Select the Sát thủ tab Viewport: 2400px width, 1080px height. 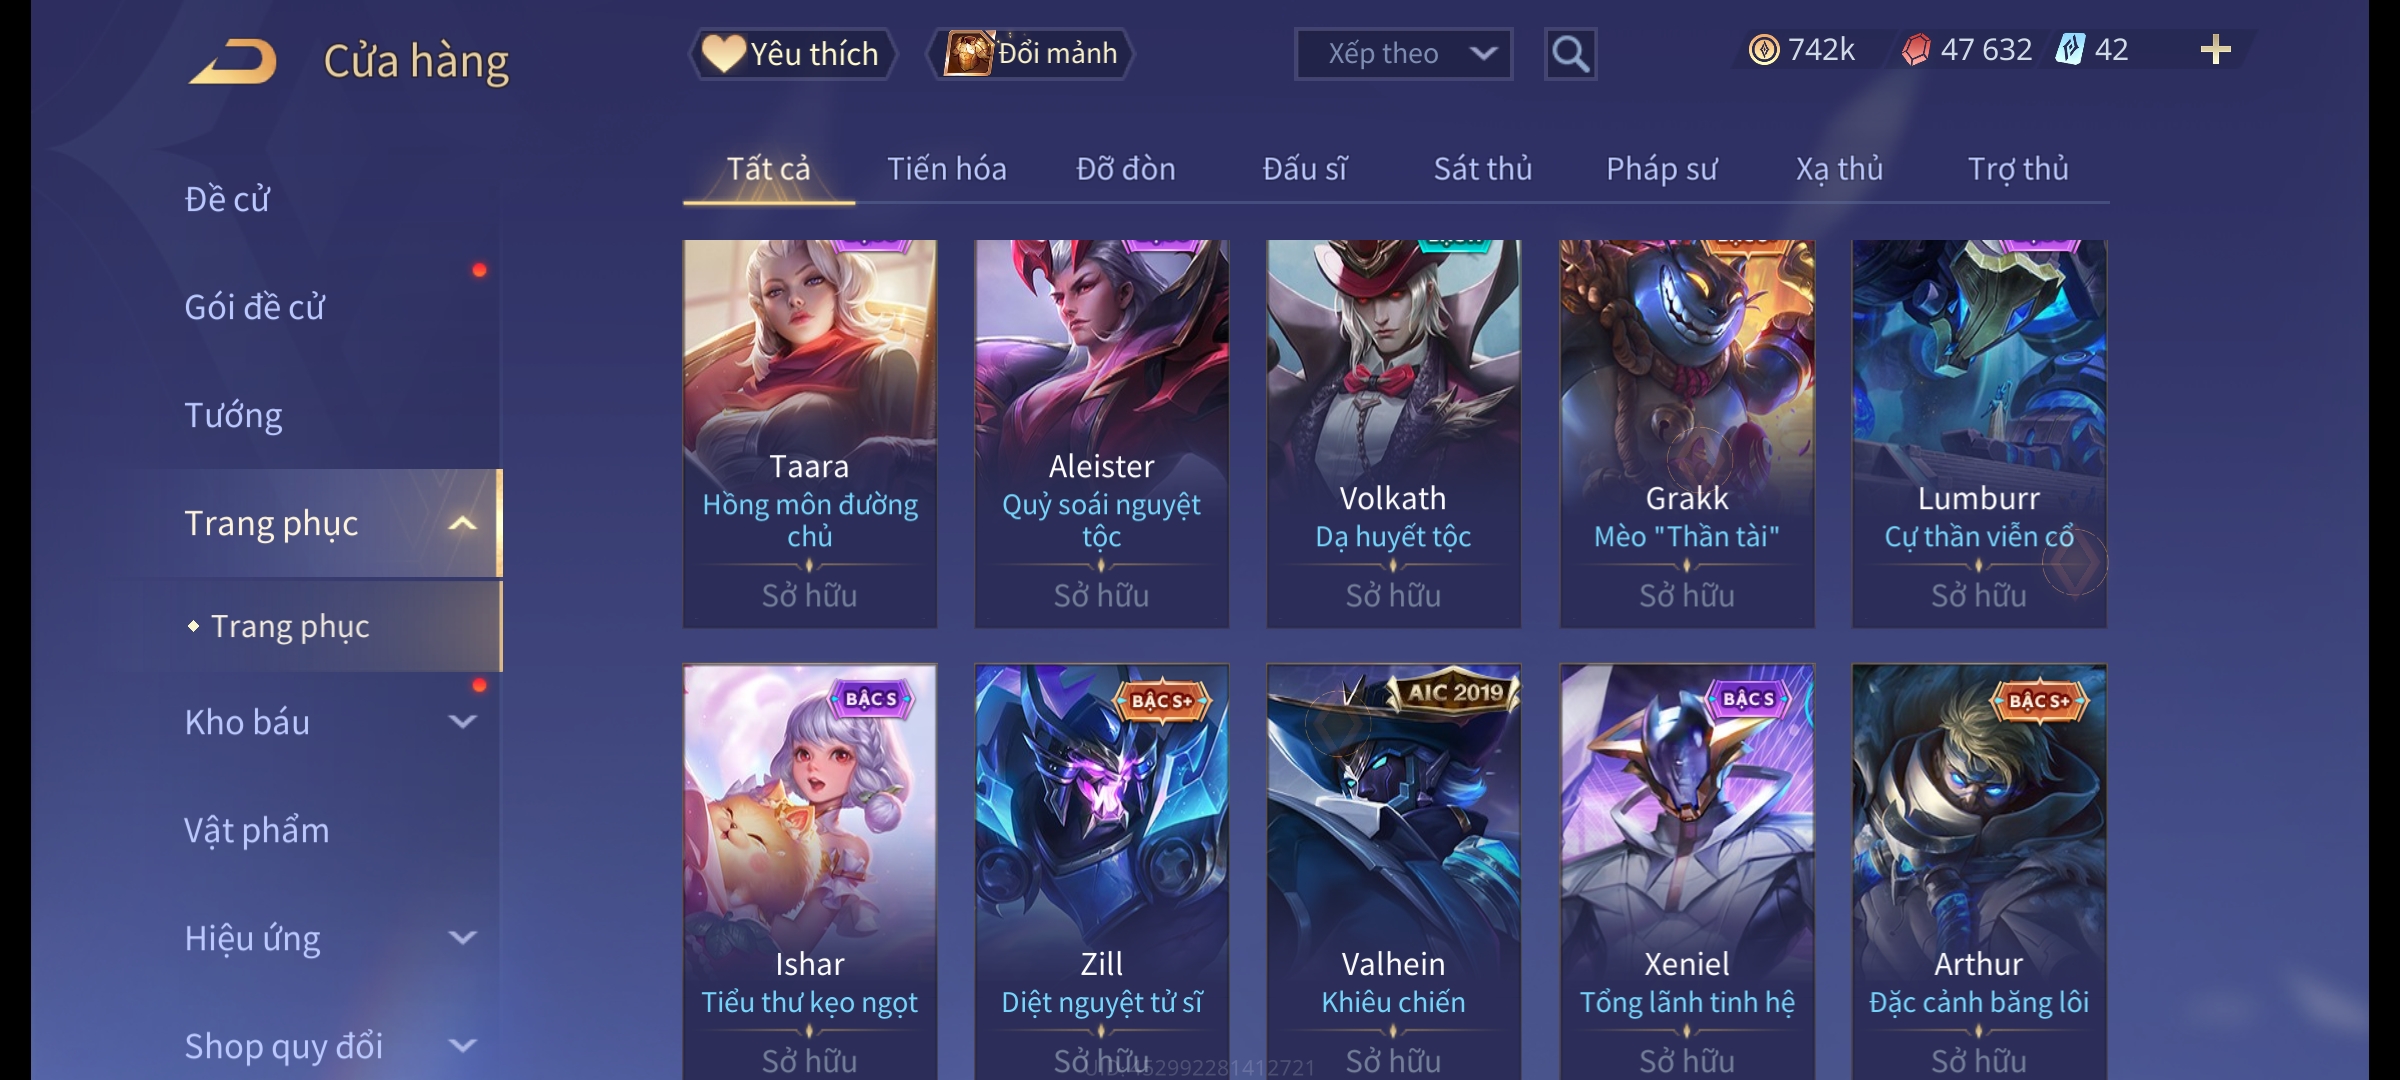click(1483, 168)
